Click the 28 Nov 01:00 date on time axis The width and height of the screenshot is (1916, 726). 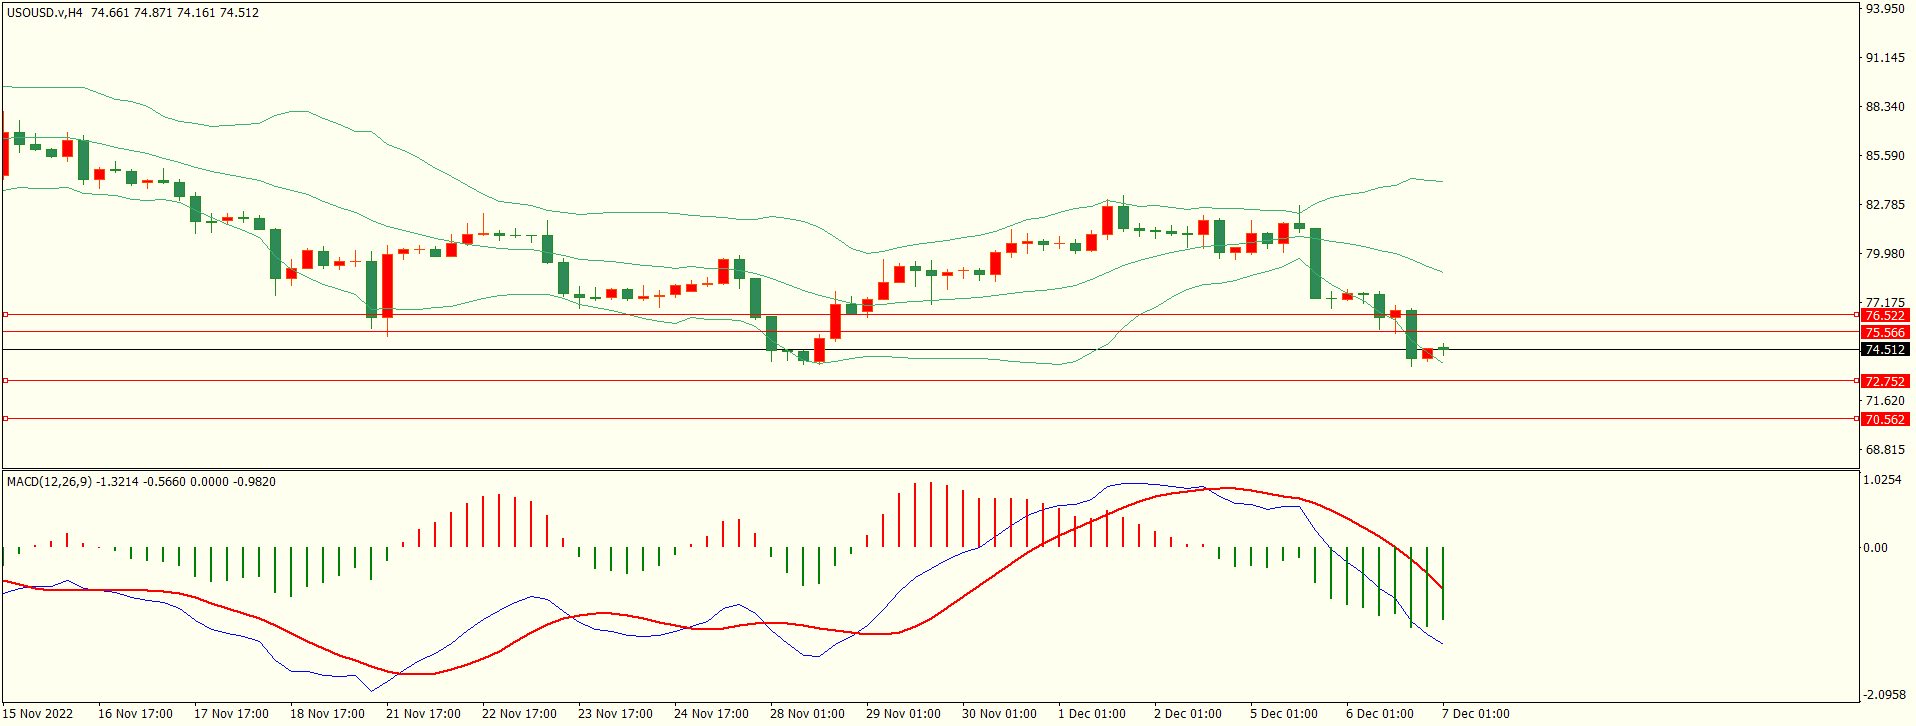(807, 714)
